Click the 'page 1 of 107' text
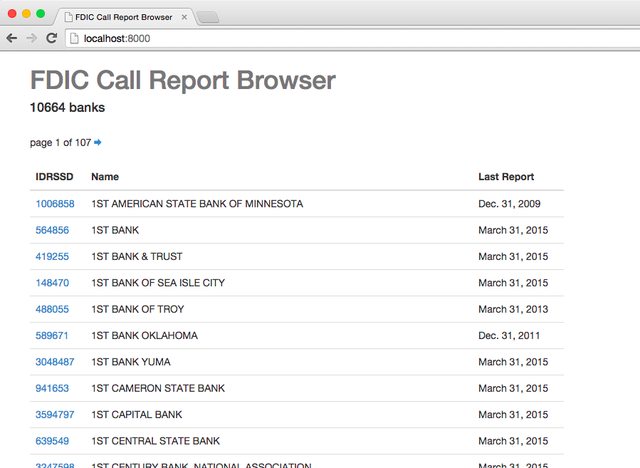Viewport: 640px width, 468px height. (x=60, y=142)
